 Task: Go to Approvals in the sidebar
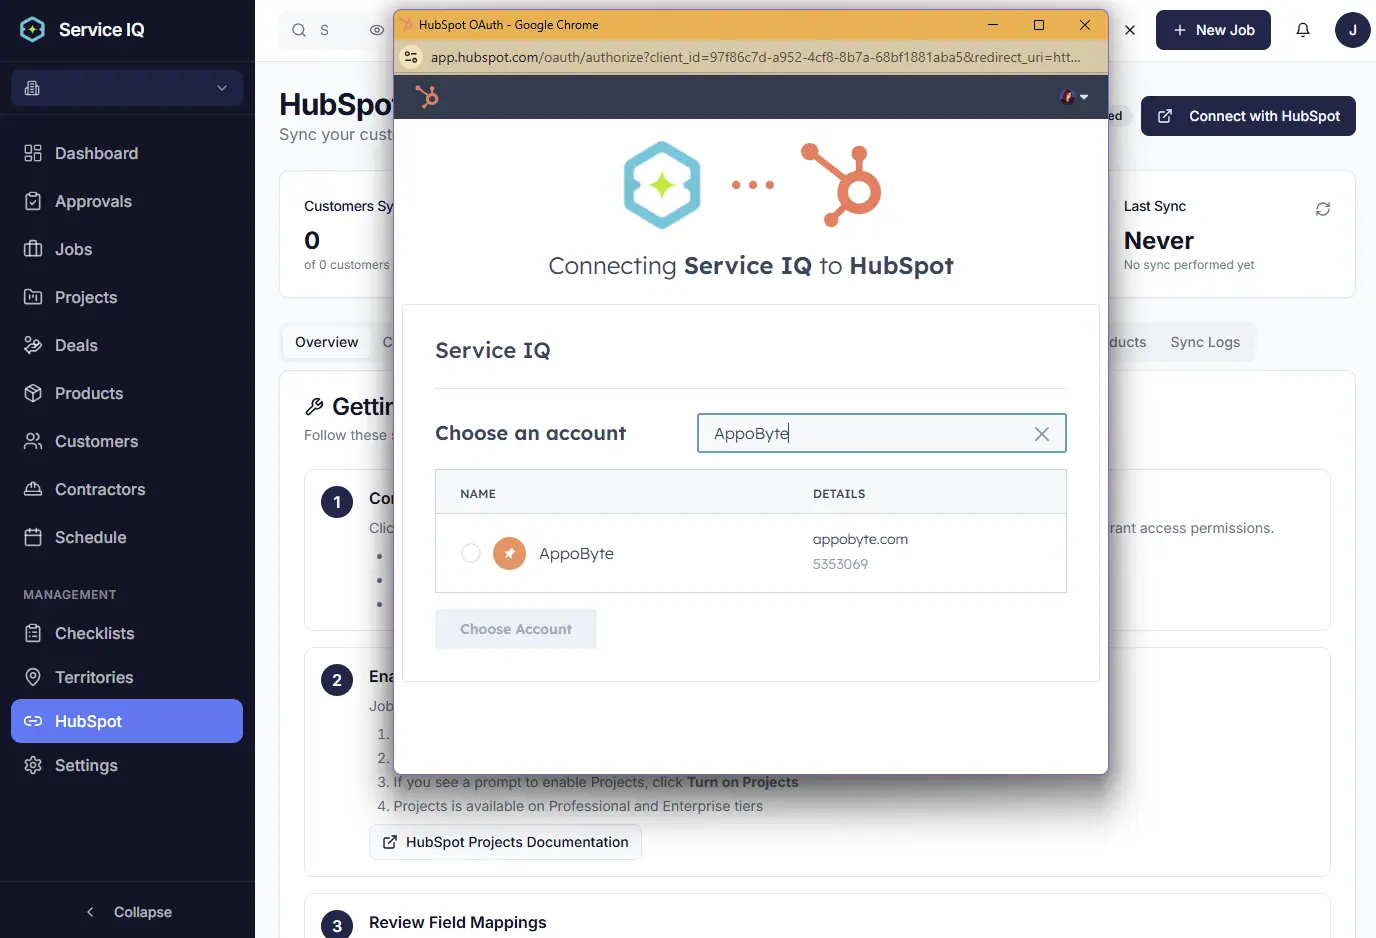(127, 201)
